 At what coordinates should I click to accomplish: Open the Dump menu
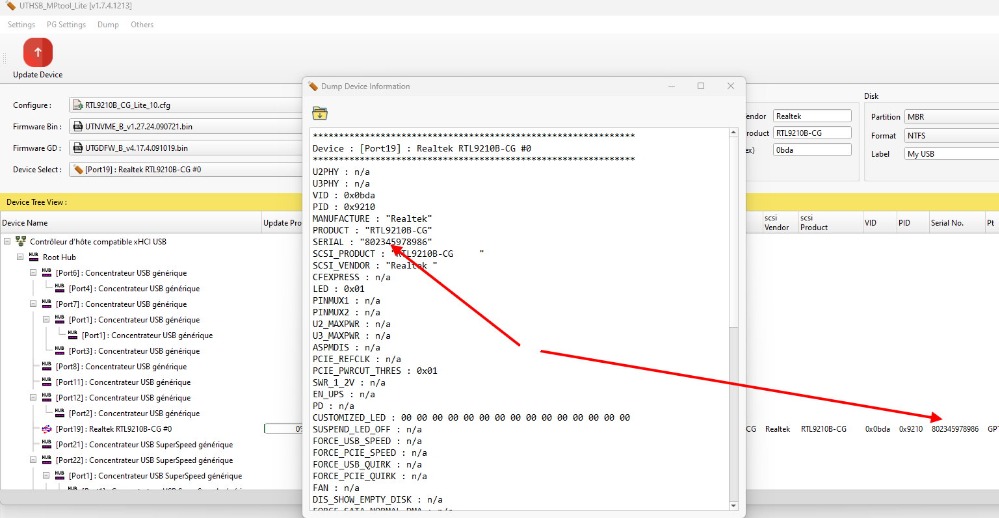pyautogui.click(x=108, y=24)
